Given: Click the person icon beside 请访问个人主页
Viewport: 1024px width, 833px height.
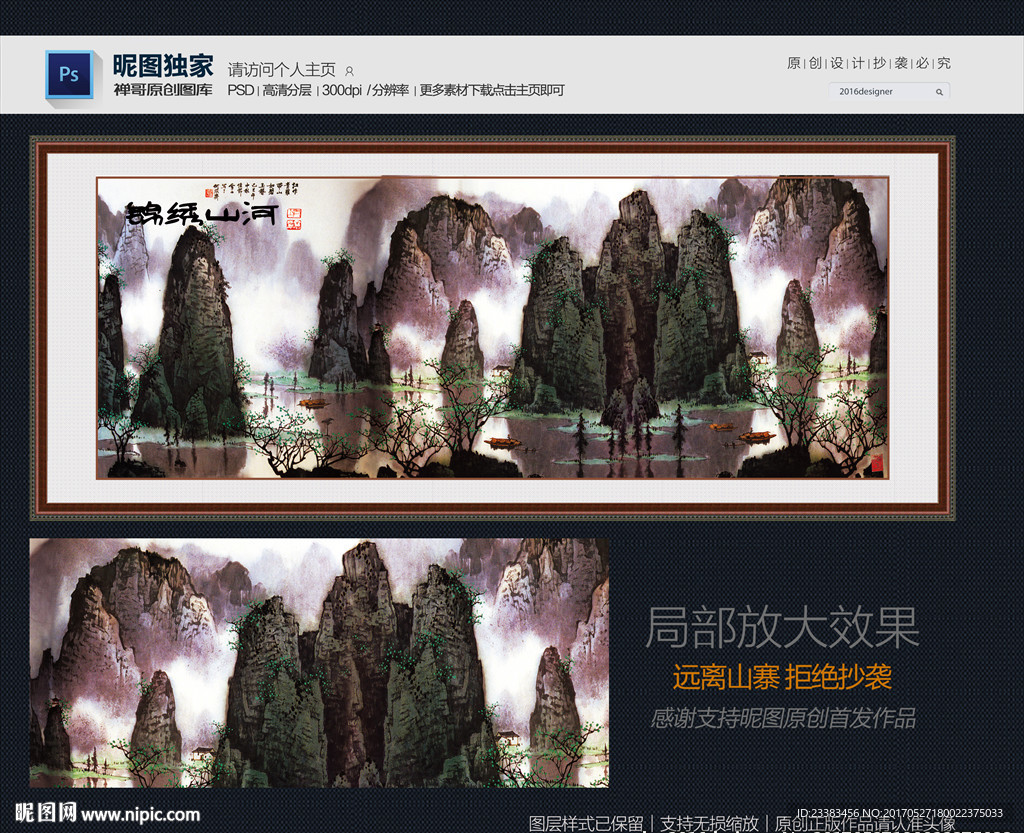Looking at the screenshot, I should point(349,71).
